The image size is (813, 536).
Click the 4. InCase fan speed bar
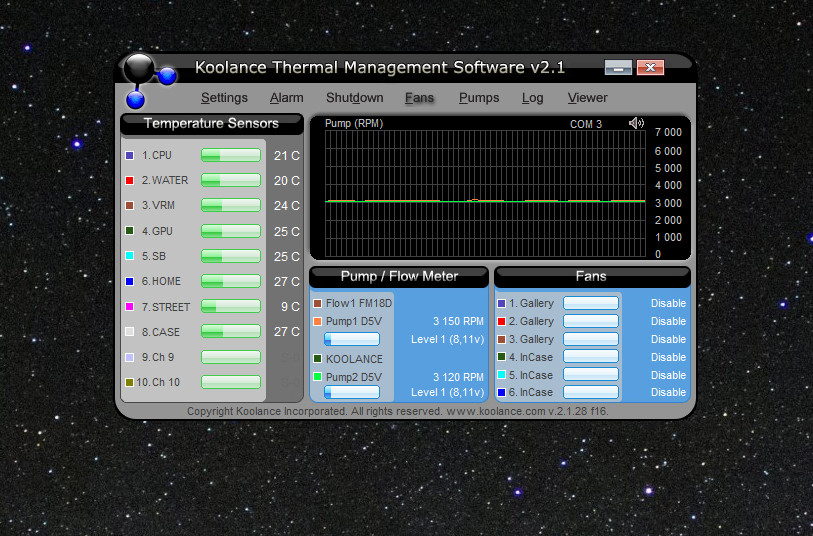[x=591, y=357]
